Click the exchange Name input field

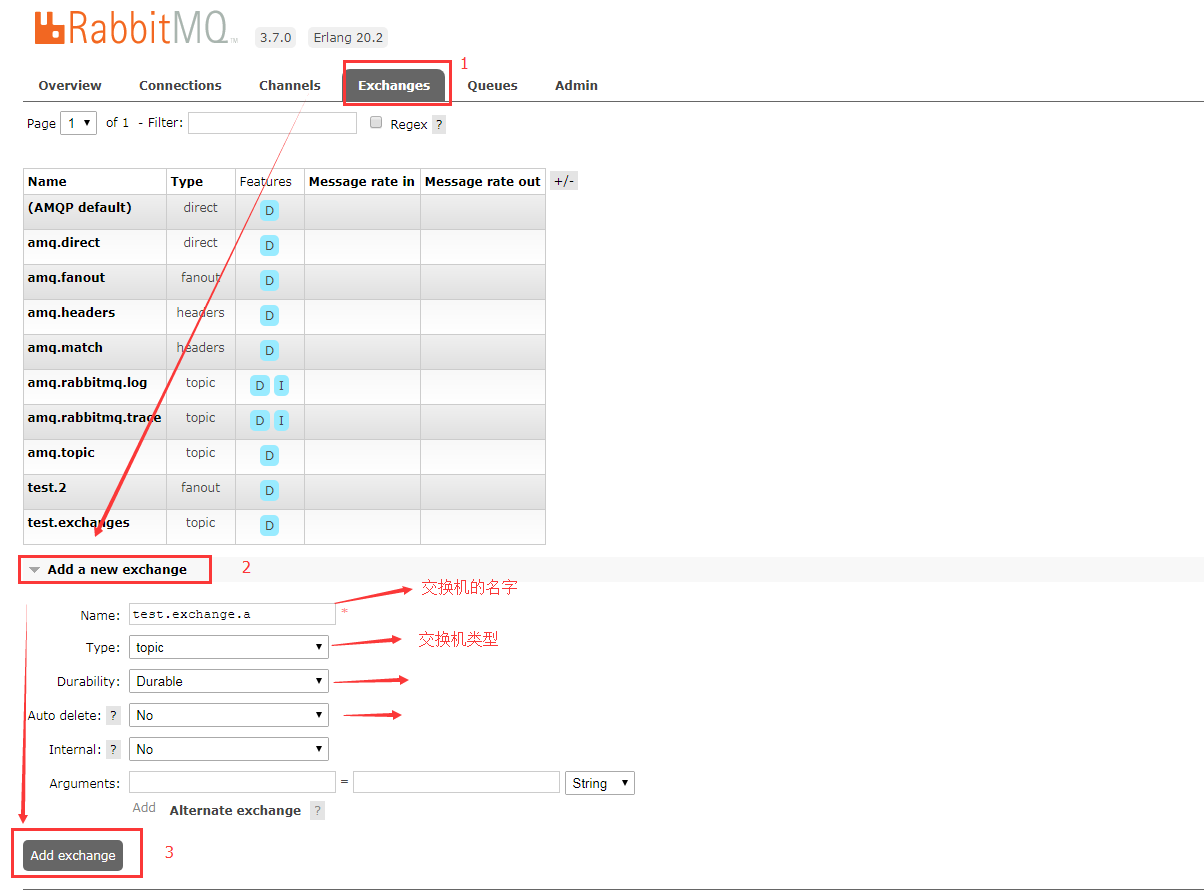pos(232,614)
